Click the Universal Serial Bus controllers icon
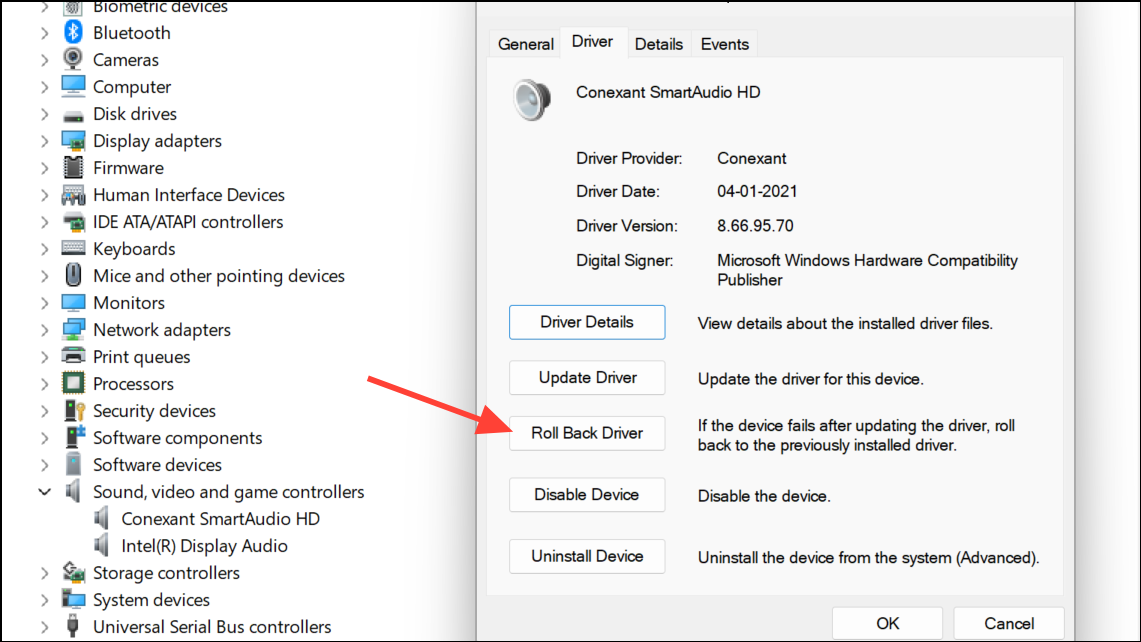The width and height of the screenshot is (1141, 642). [73, 626]
